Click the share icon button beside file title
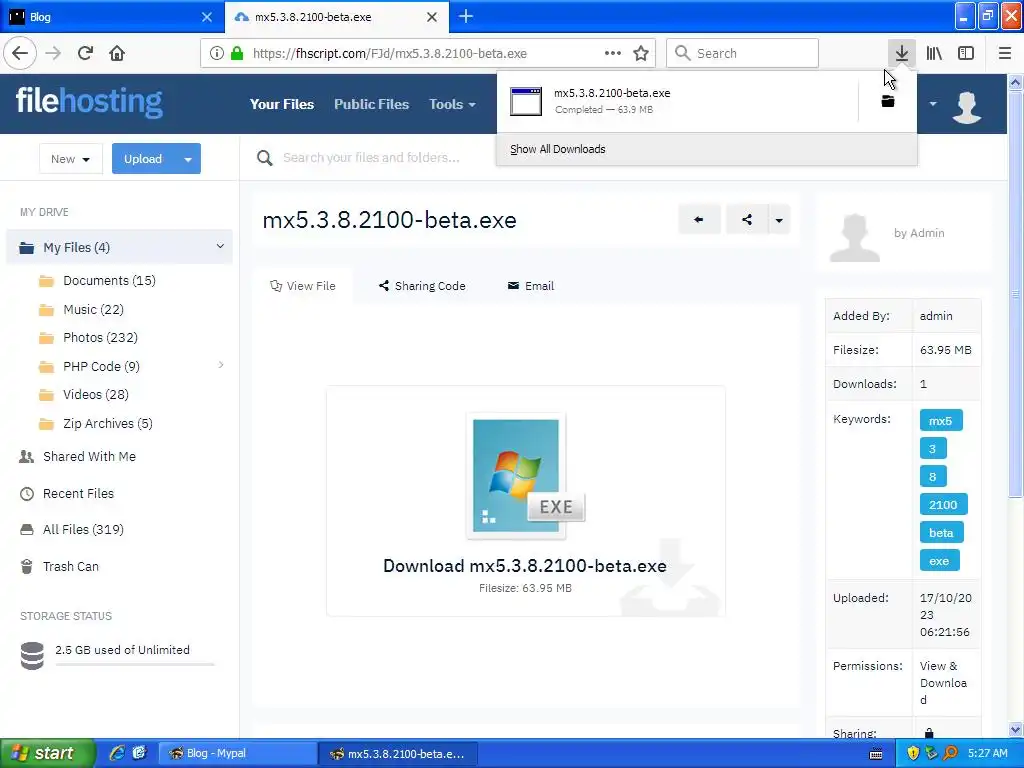This screenshot has height=768, width=1024. click(x=747, y=219)
